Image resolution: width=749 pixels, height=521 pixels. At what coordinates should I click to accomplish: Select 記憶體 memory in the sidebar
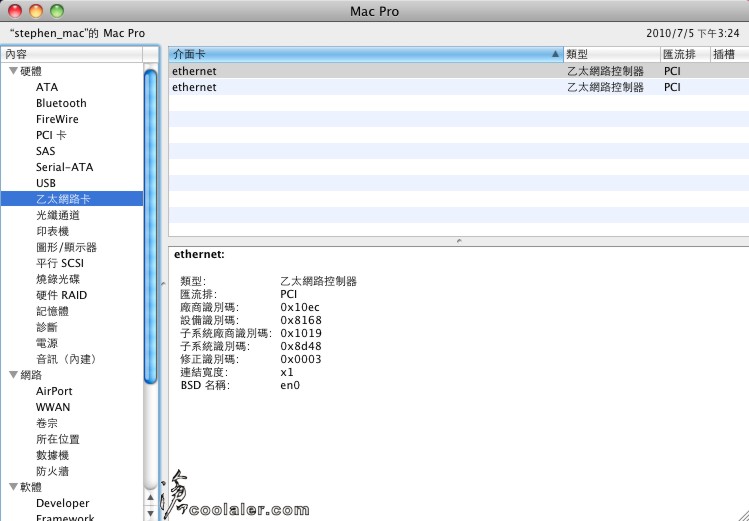click(53, 311)
